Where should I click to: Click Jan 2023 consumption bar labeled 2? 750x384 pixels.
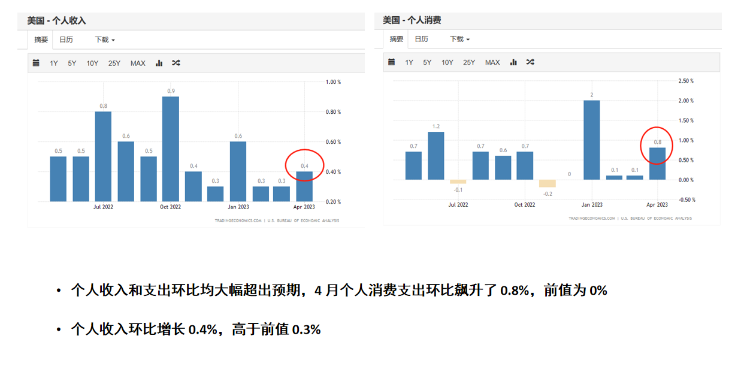tap(592, 140)
